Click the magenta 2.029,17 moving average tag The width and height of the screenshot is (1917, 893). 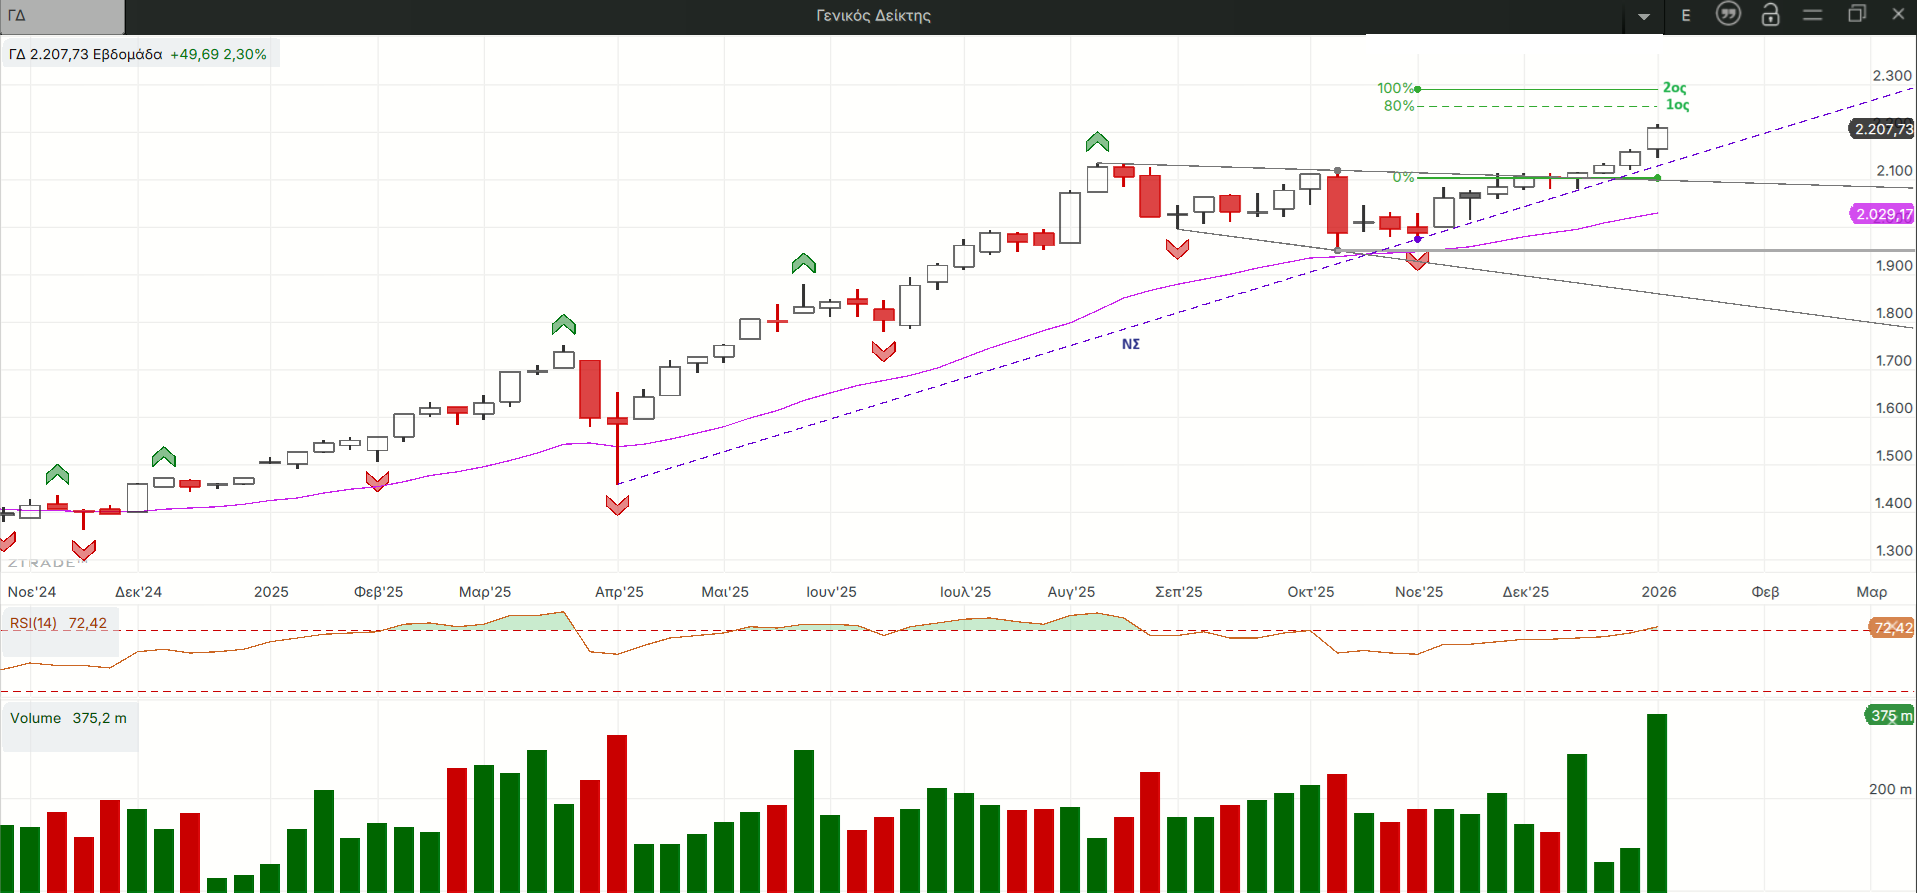[1882, 214]
